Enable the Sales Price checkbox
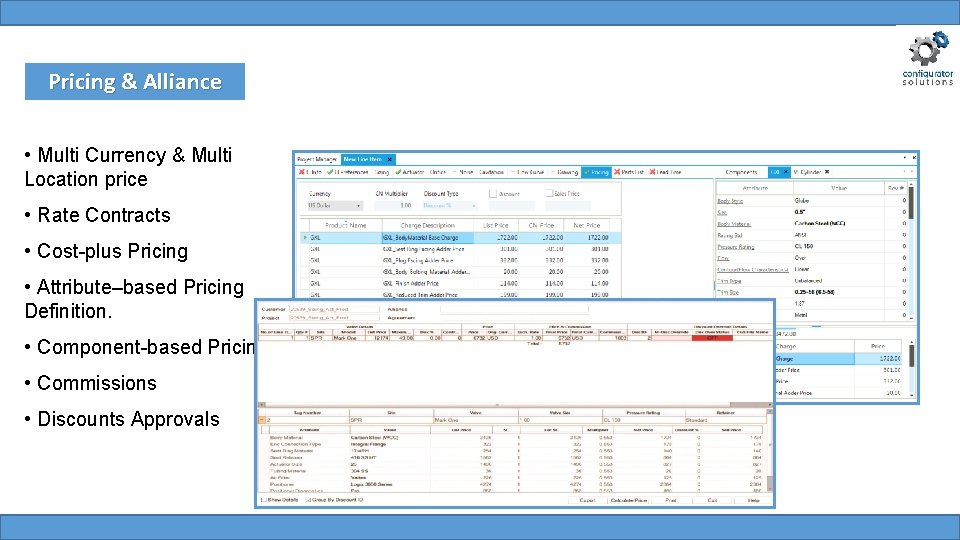The height and width of the screenshot is (540, 960). pyautogui.click(x=549, y=193)
